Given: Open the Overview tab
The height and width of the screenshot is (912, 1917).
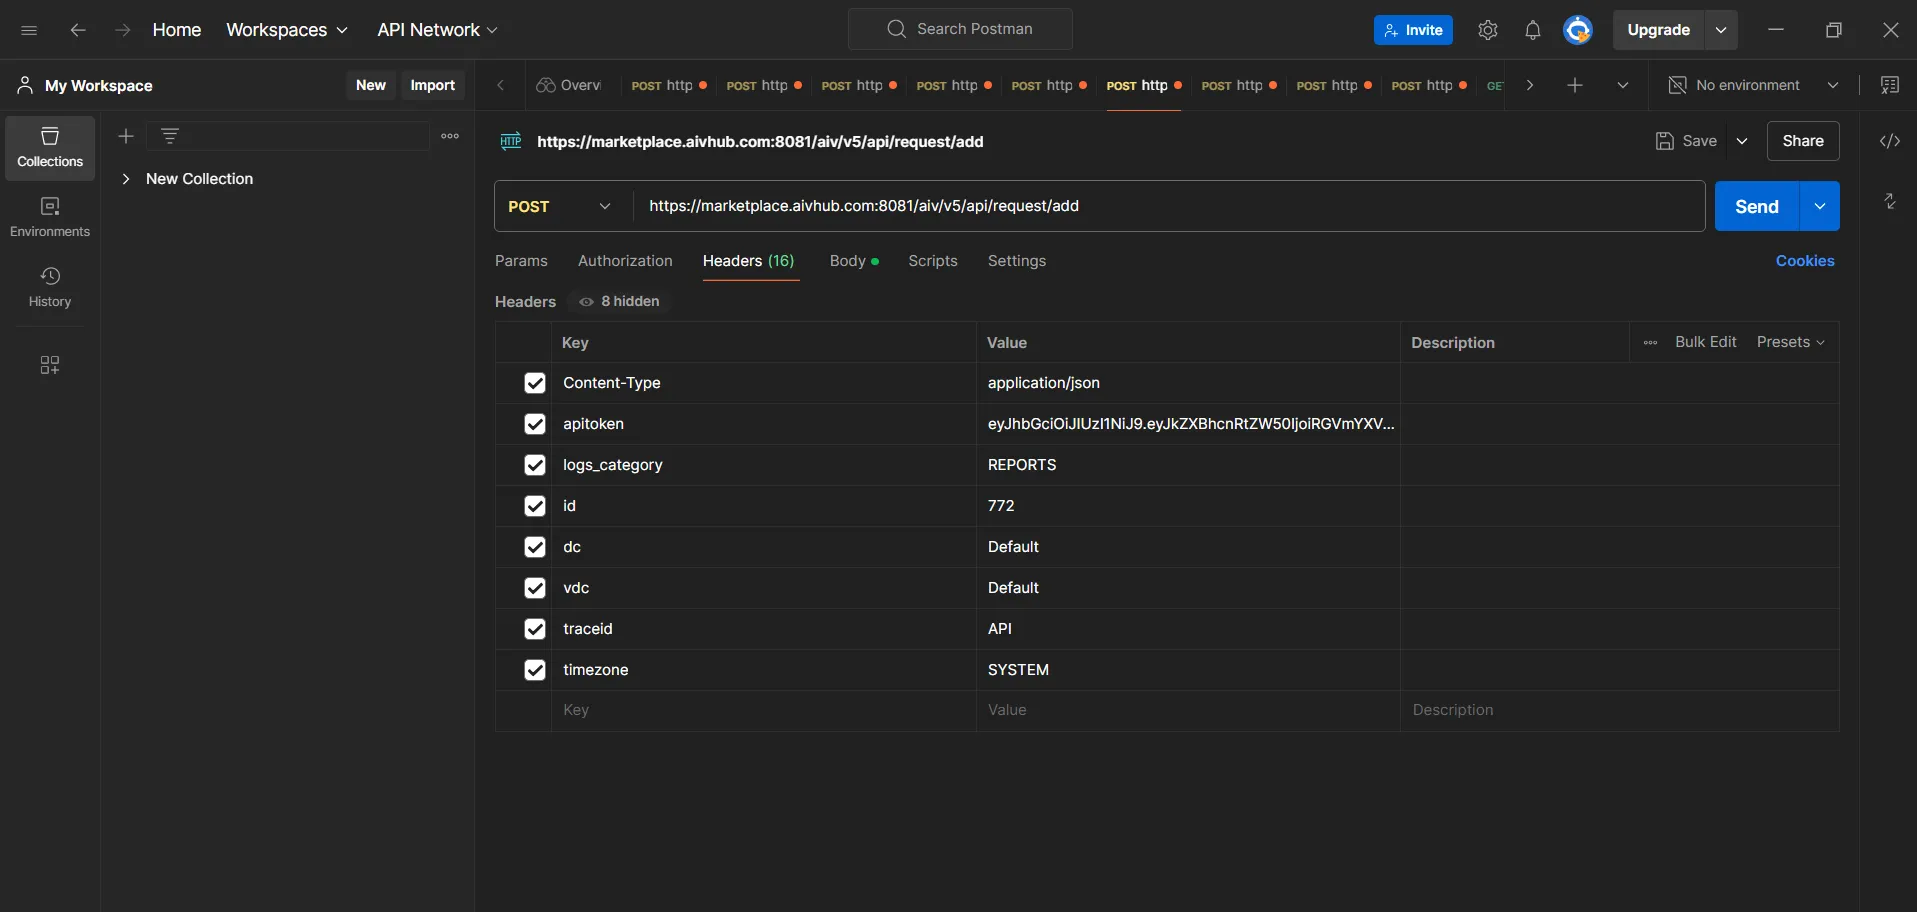Looking at the screenshot, I should (x=569, y=85).
